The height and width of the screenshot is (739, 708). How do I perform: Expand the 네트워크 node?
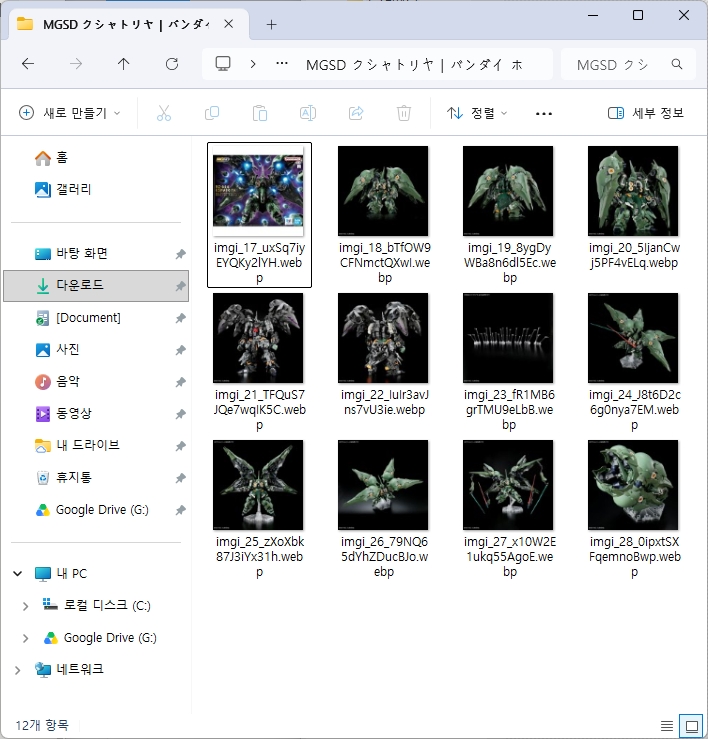point(17,670)
